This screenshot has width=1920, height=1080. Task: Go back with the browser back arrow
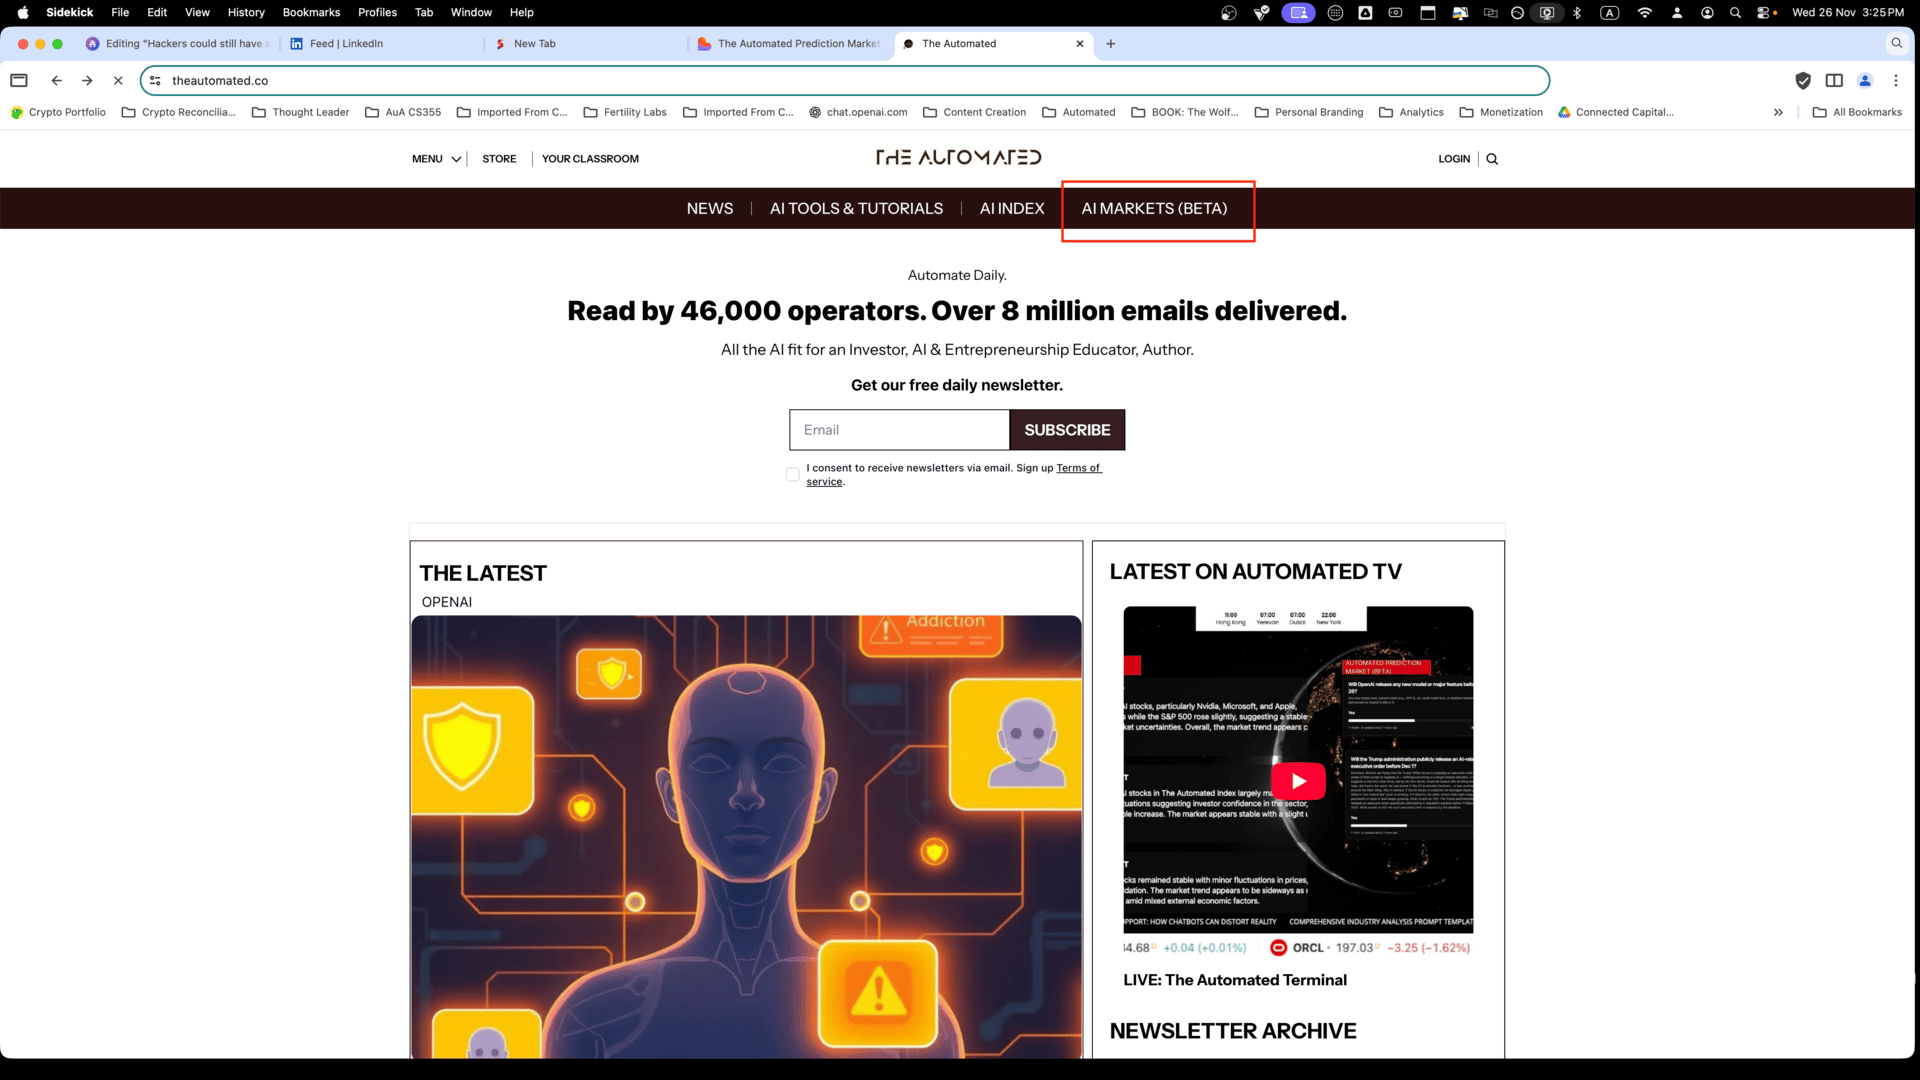click(57, 81)
